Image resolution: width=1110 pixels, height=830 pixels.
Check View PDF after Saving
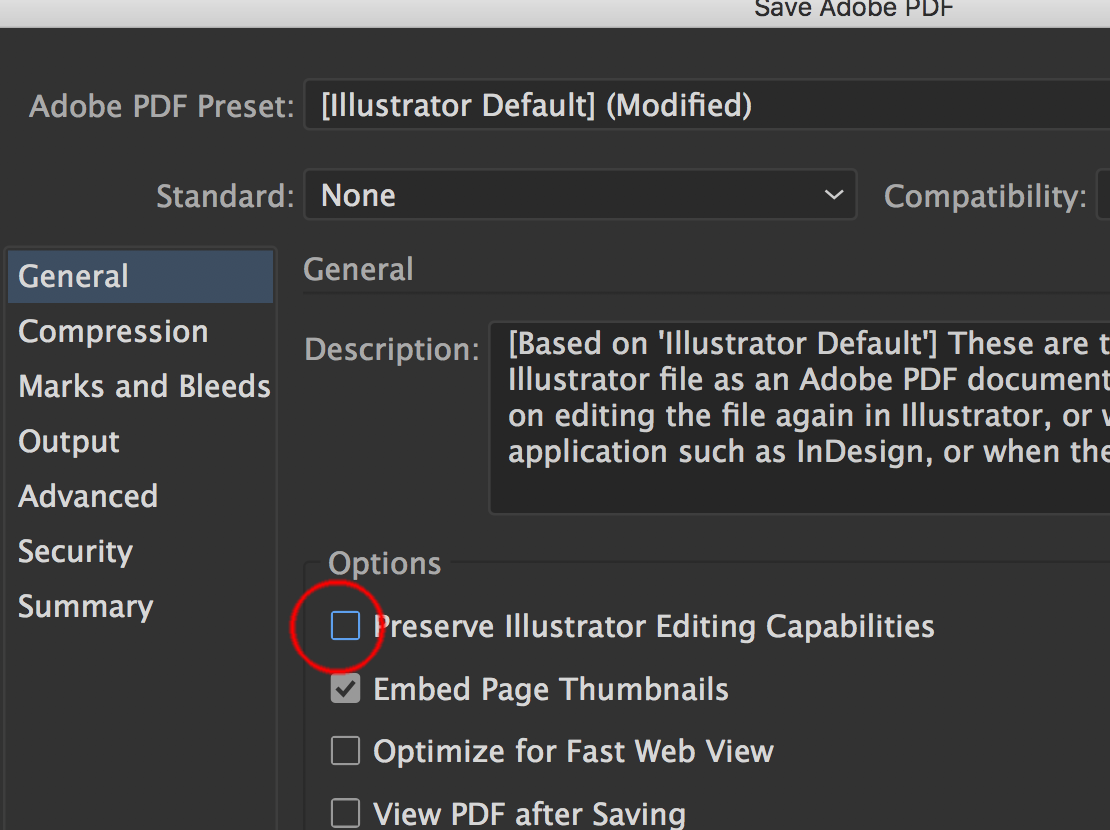(345, 813)
